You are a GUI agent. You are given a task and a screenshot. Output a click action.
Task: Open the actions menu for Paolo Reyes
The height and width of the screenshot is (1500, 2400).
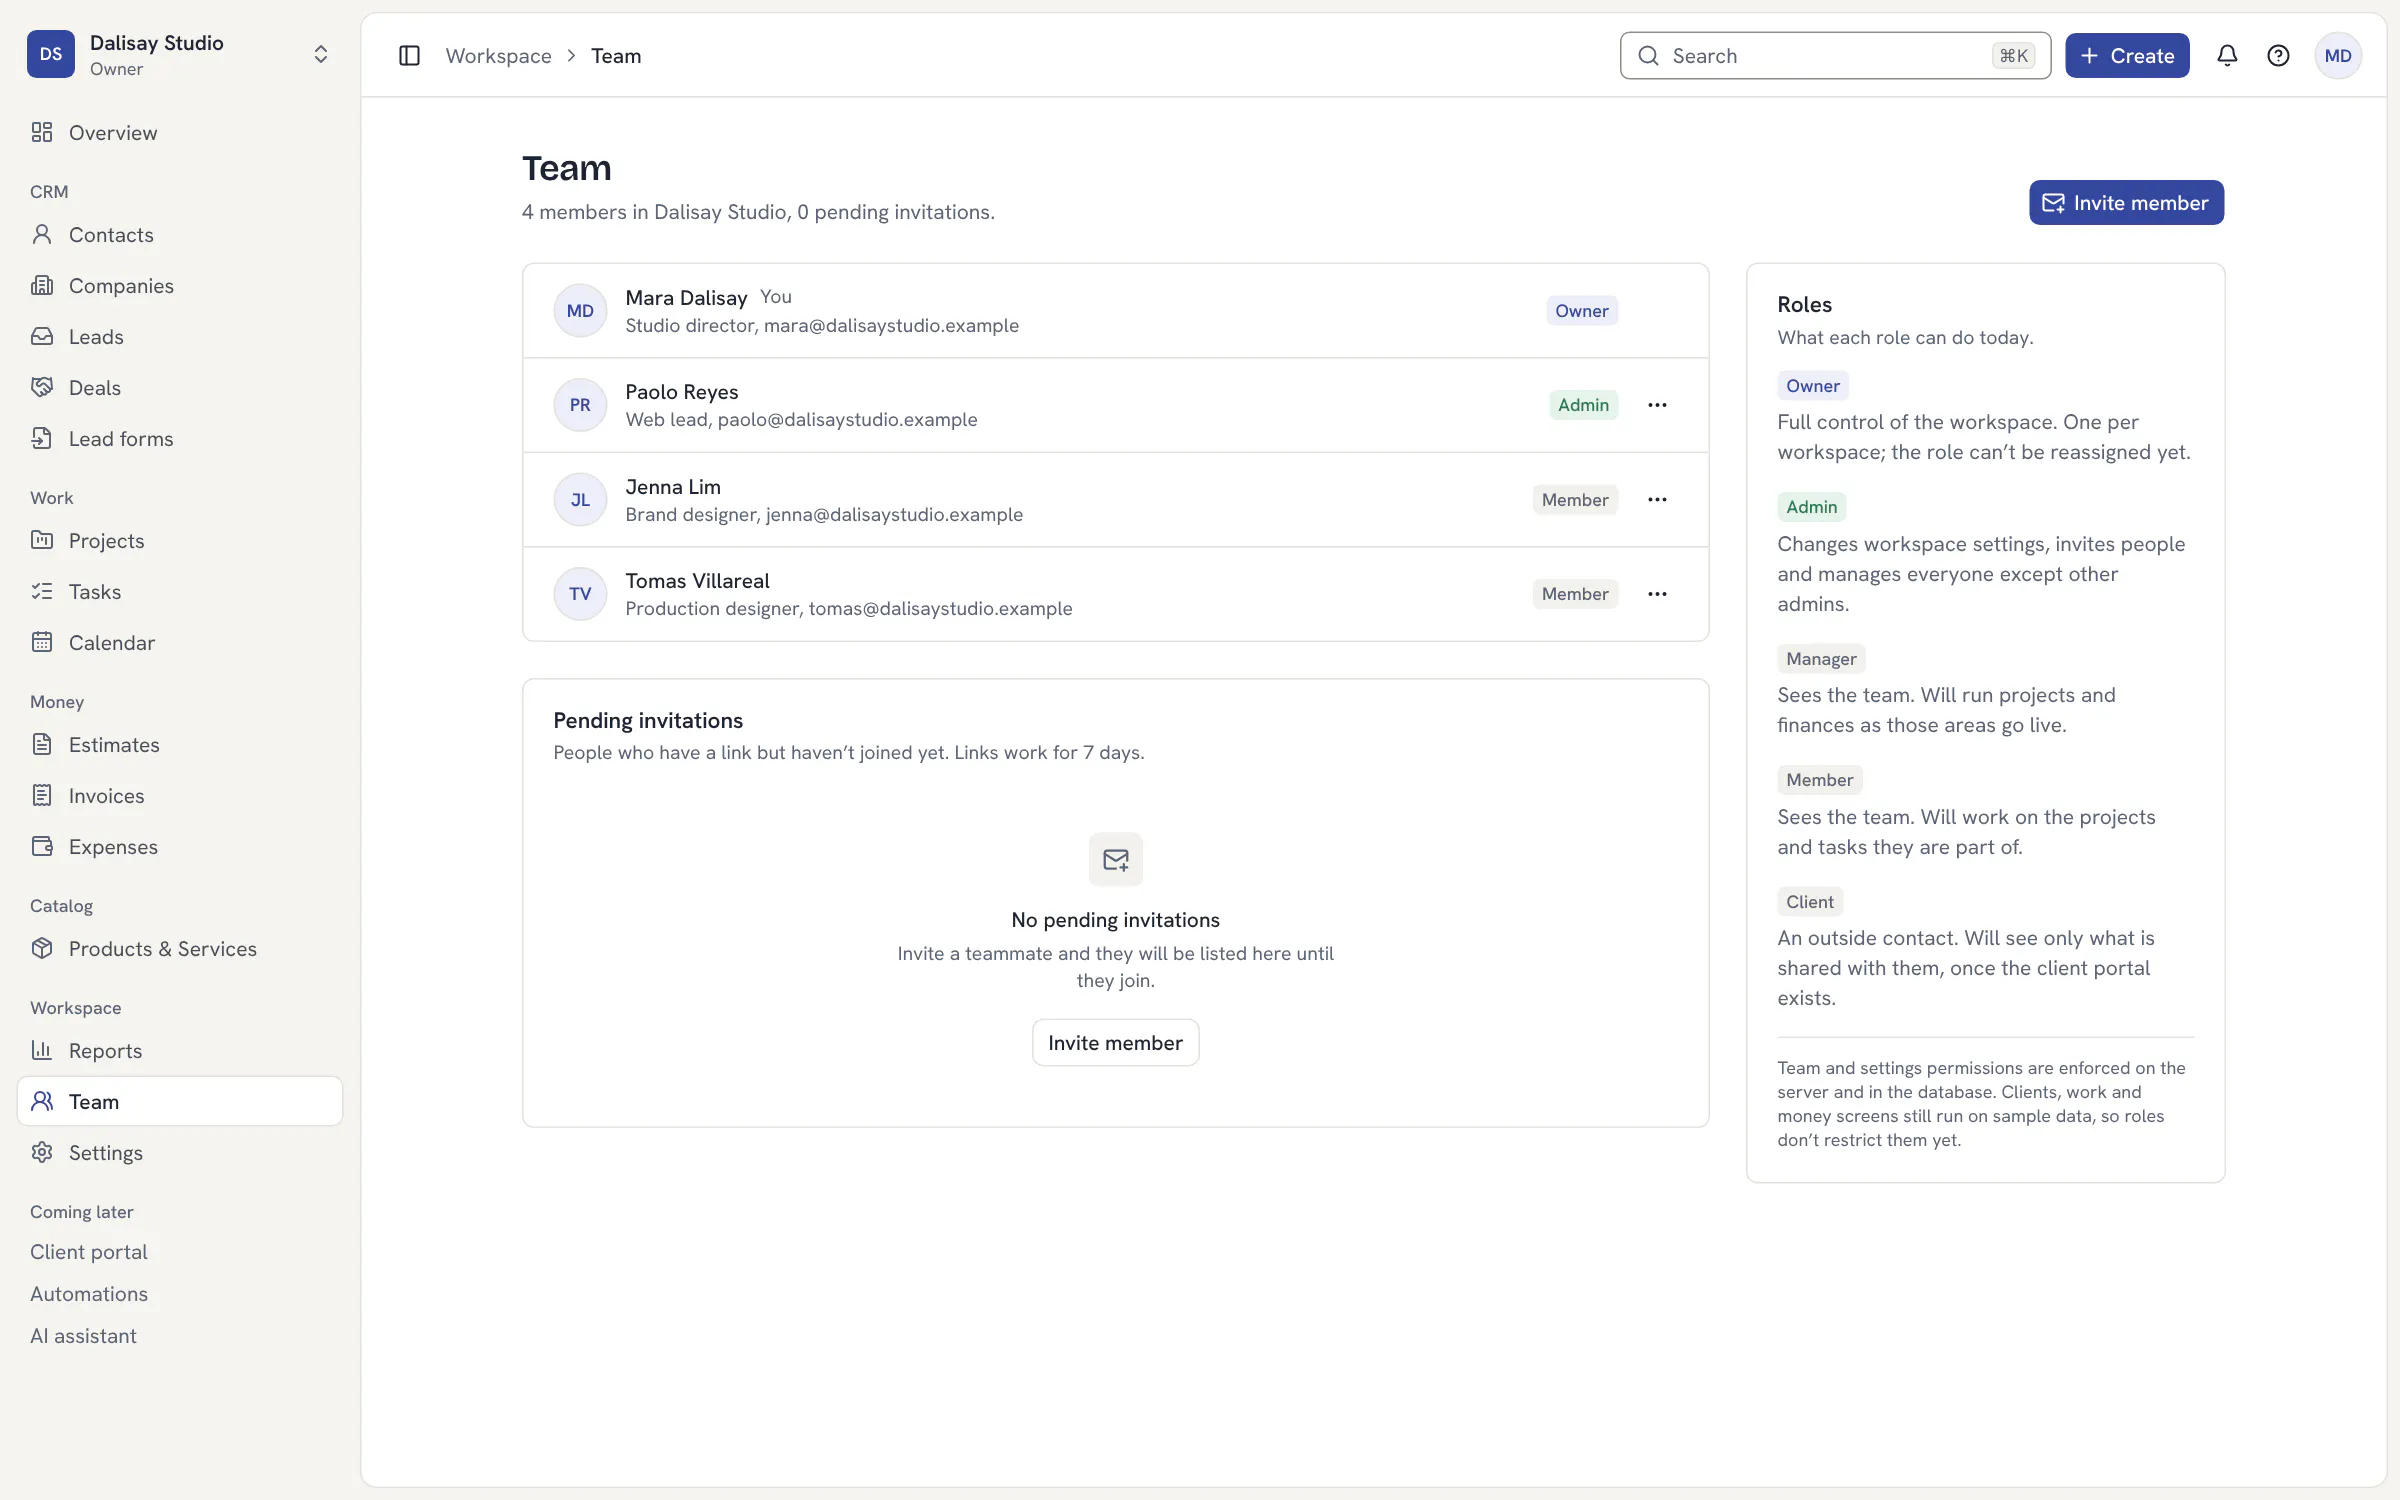[x=1657, y=405]
